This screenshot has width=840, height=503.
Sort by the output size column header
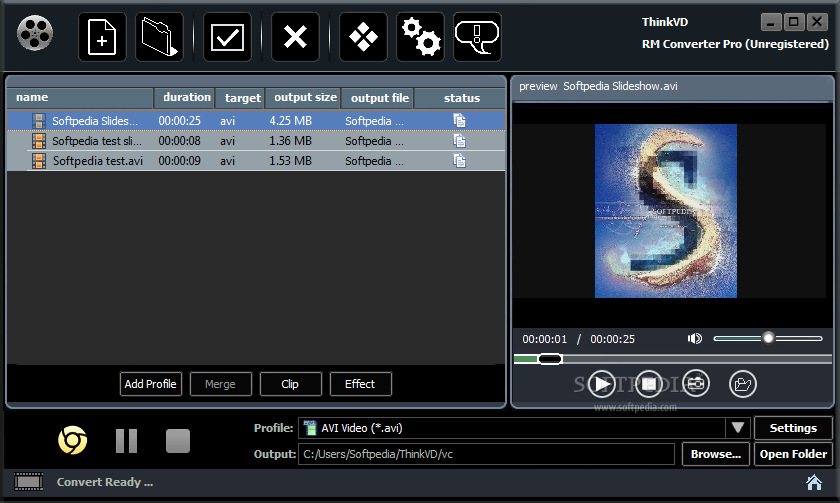303,97
